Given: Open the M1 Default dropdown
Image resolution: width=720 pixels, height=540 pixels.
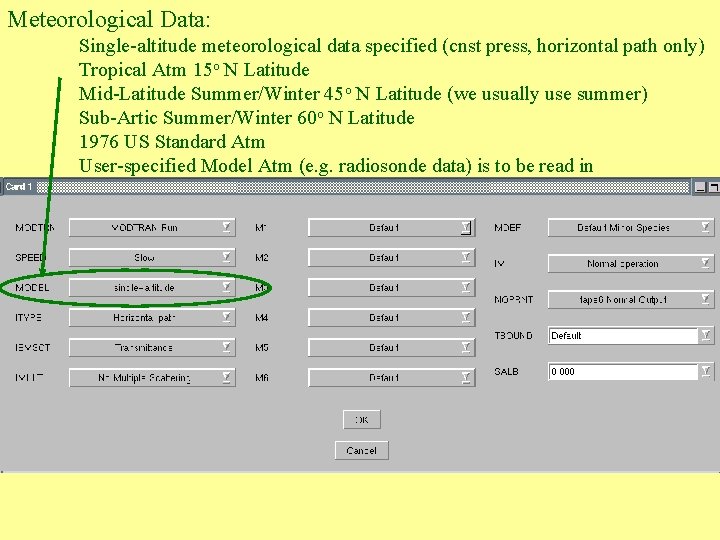Looking at the screenshot, I should coord(392,228).
